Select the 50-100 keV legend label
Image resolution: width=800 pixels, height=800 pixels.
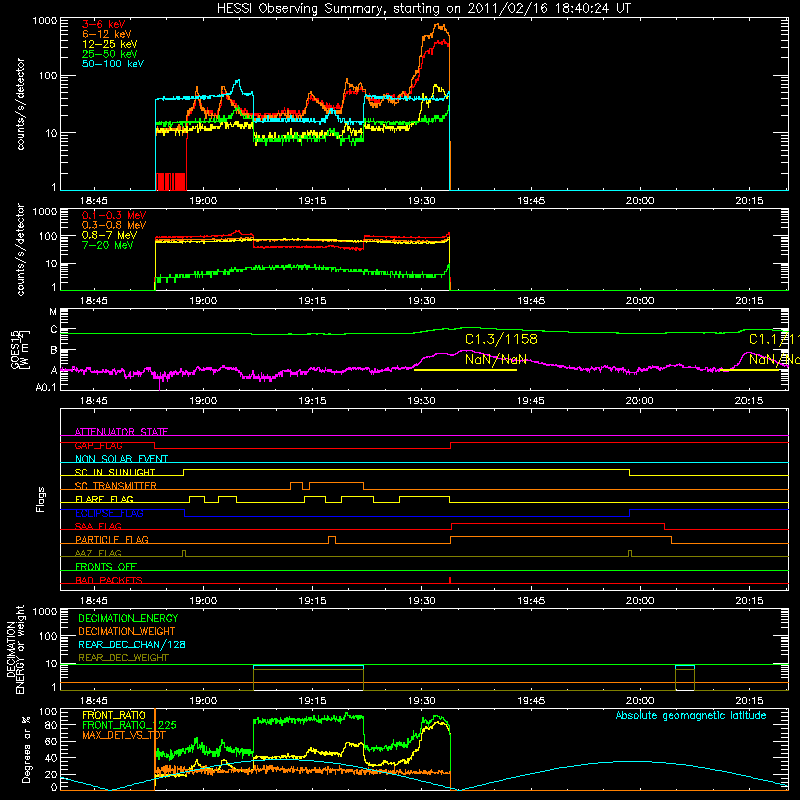click(x=113, y=64)
